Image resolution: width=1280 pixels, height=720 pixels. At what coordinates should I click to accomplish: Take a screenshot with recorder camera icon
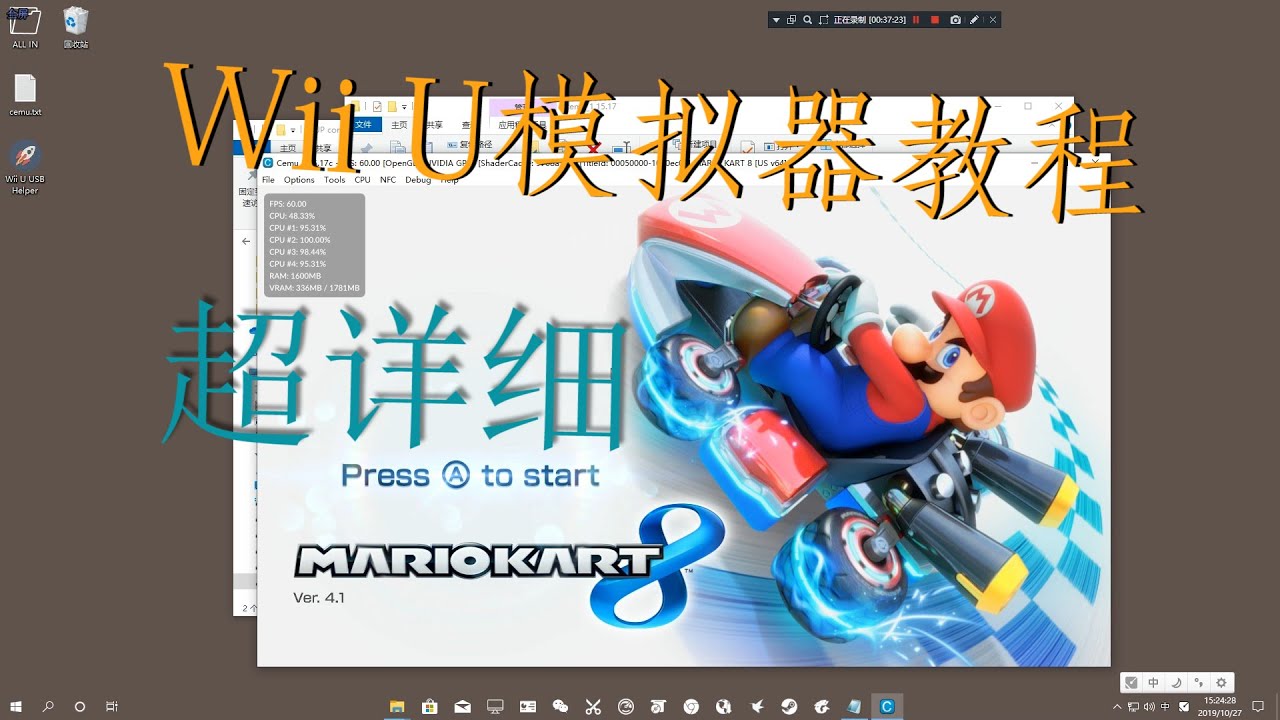pos(956,20)
